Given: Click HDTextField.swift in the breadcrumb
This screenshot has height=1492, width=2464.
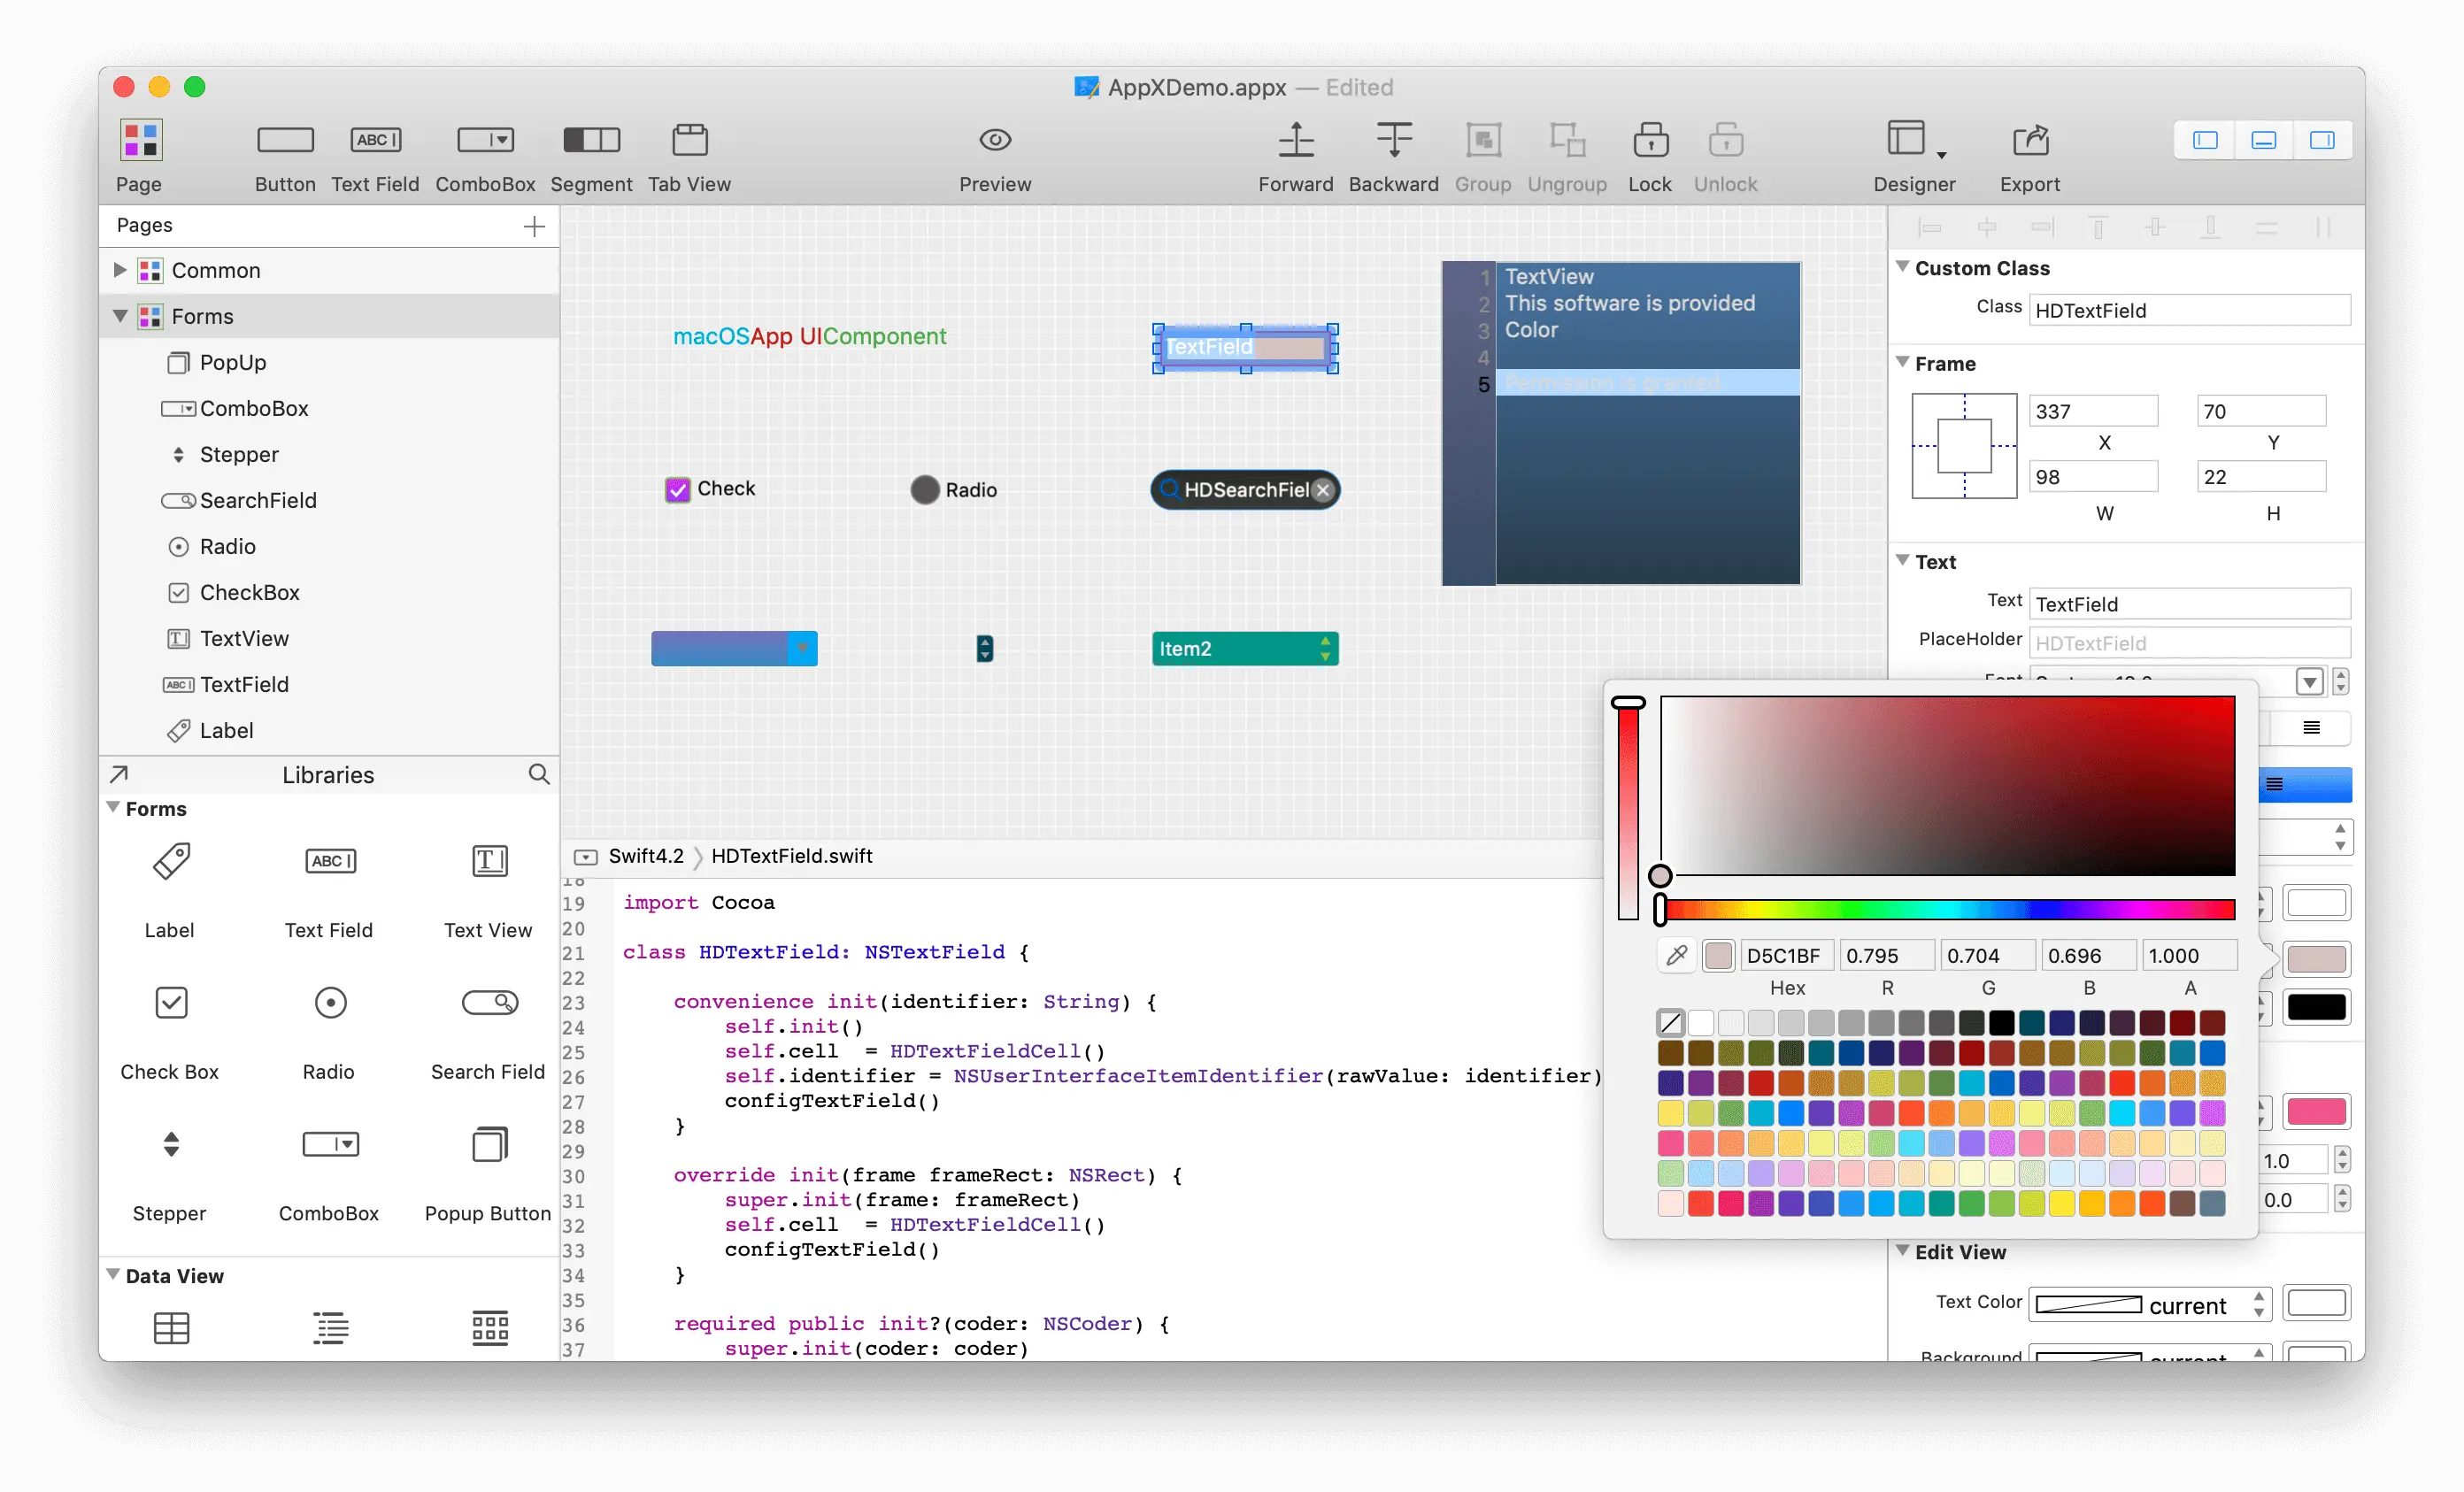Looking at the screenshot, I should coord(791,856).
